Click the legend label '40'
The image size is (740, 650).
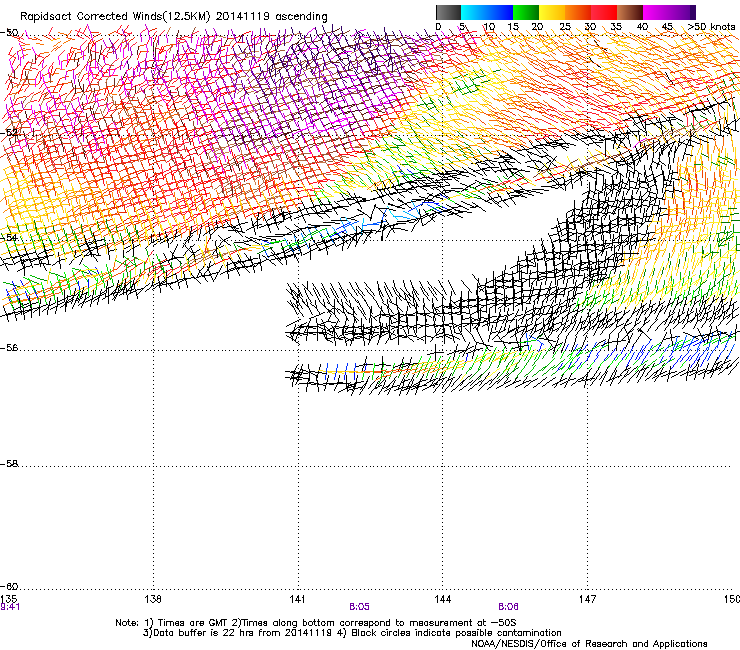point(642,27)
